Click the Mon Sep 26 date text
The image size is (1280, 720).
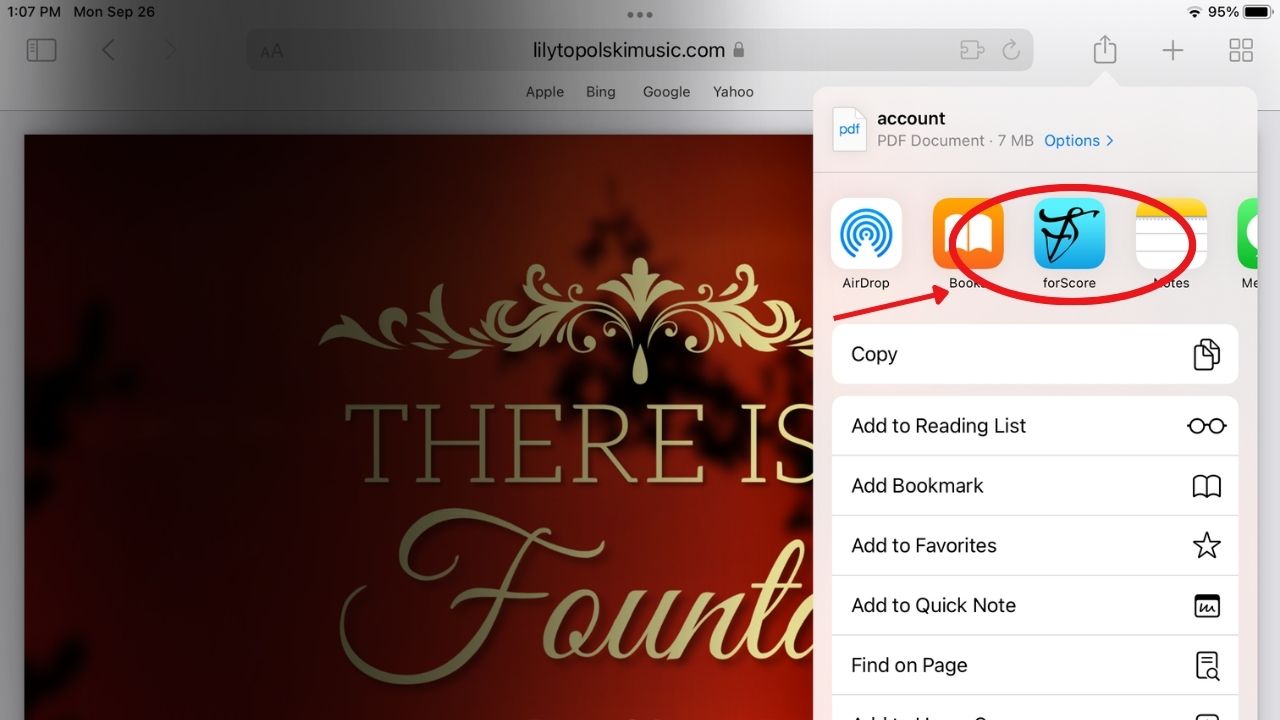[114, 12]
